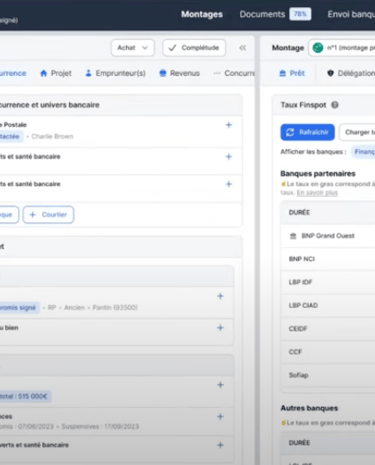Select the LBP CIAD row

point(328,306)
